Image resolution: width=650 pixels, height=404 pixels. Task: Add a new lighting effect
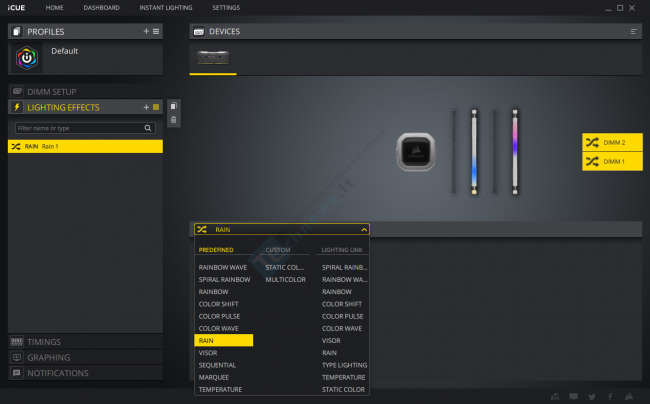[x=145, y=107]
